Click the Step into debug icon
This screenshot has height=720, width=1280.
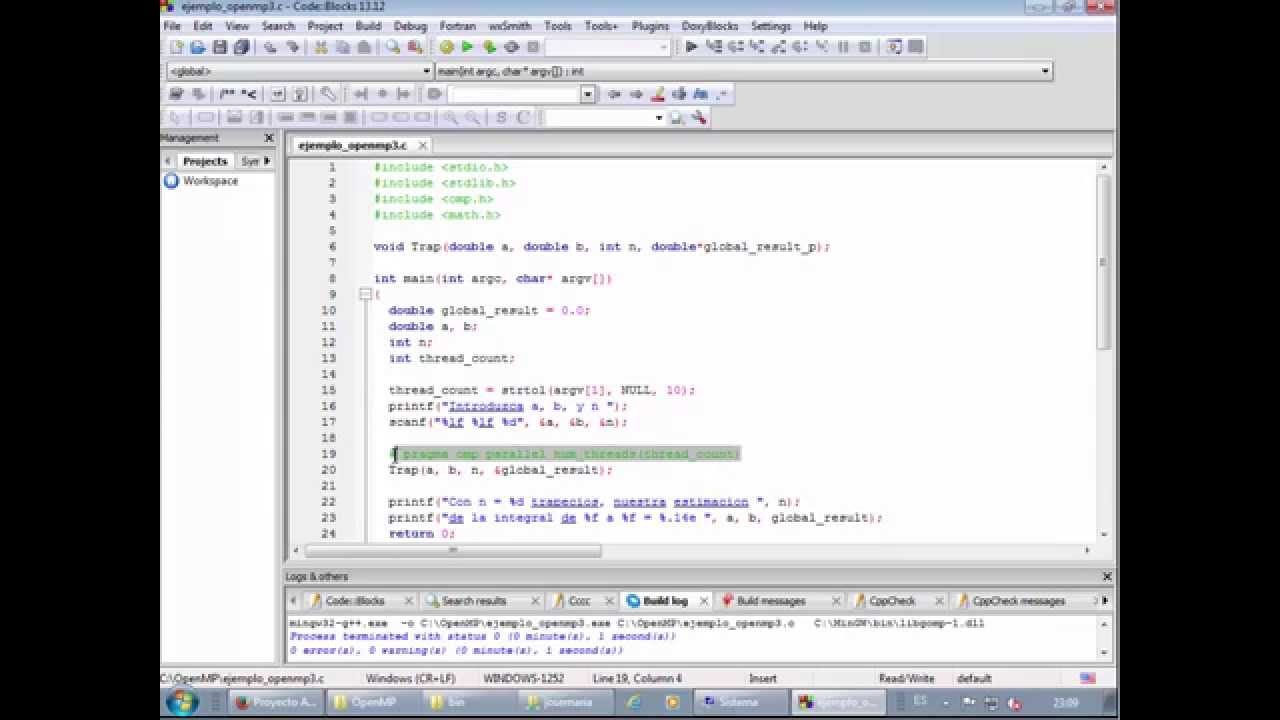[x=757, y=47]
